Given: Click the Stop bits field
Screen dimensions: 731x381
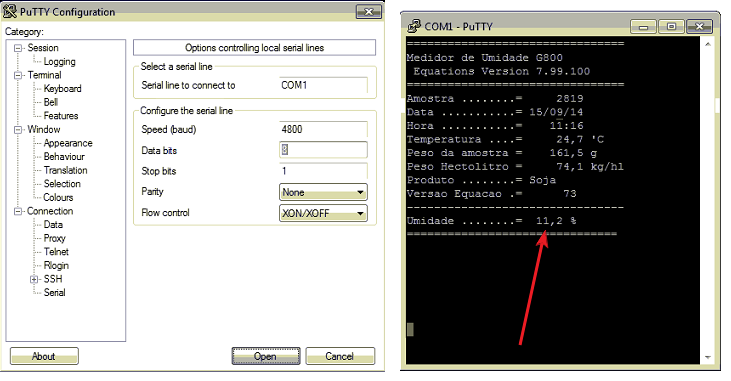Looking at the screenshot, I should coord(323,171).
